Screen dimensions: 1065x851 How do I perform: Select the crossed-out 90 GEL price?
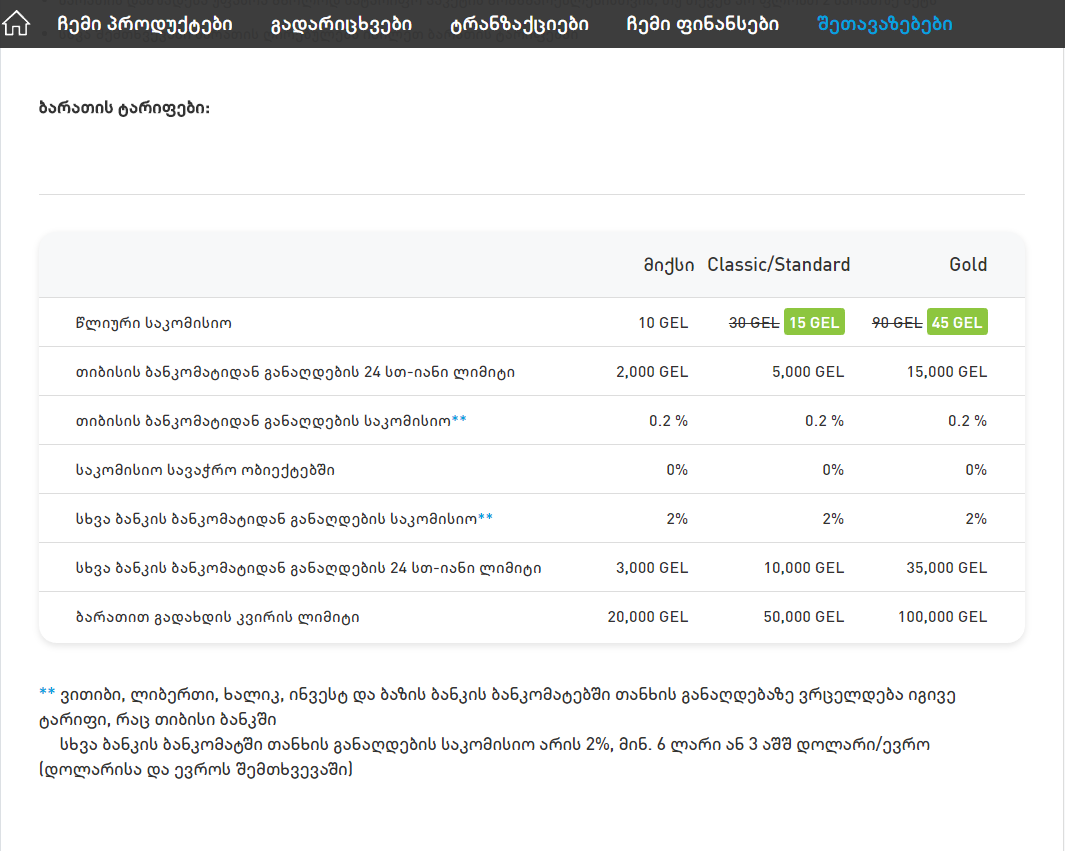pyautogui.click(x=897, y=323)
